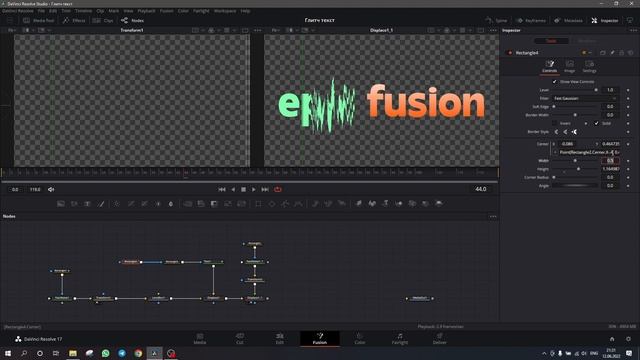640x360 pixels.
Task: Open the right viewer Fit zoom dropdown
Action: 276,30
